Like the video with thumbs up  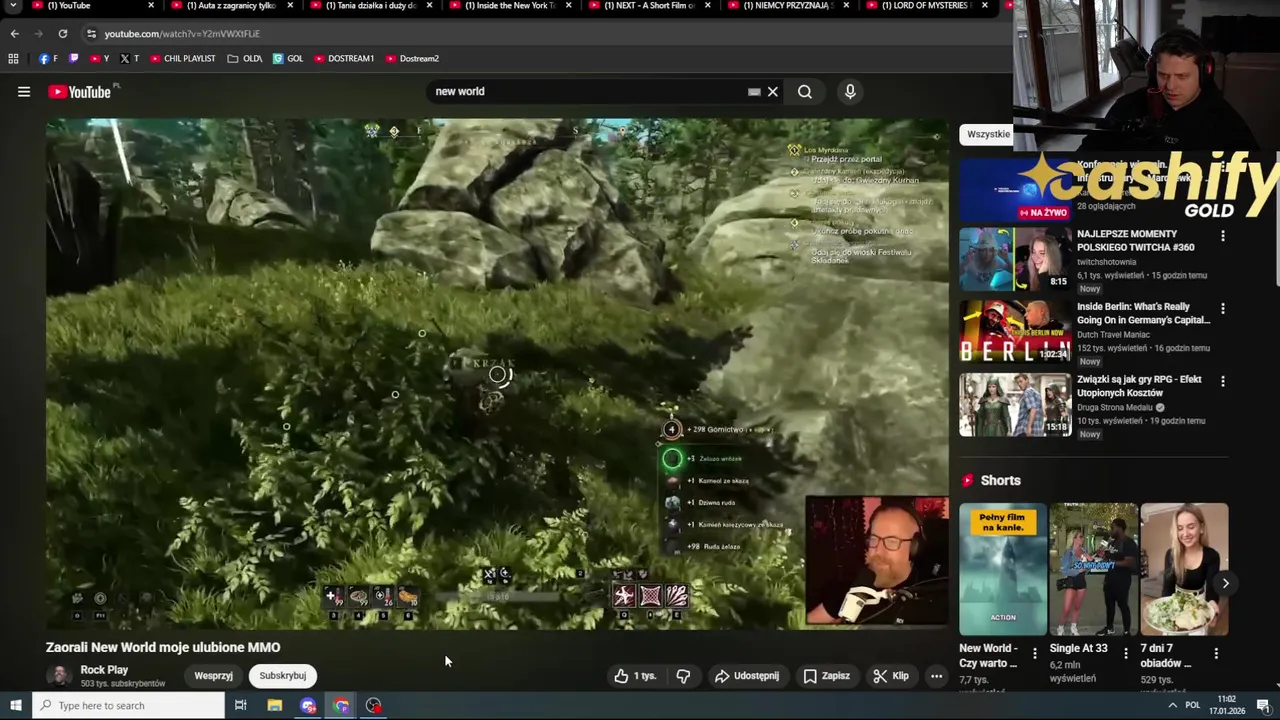635,676
